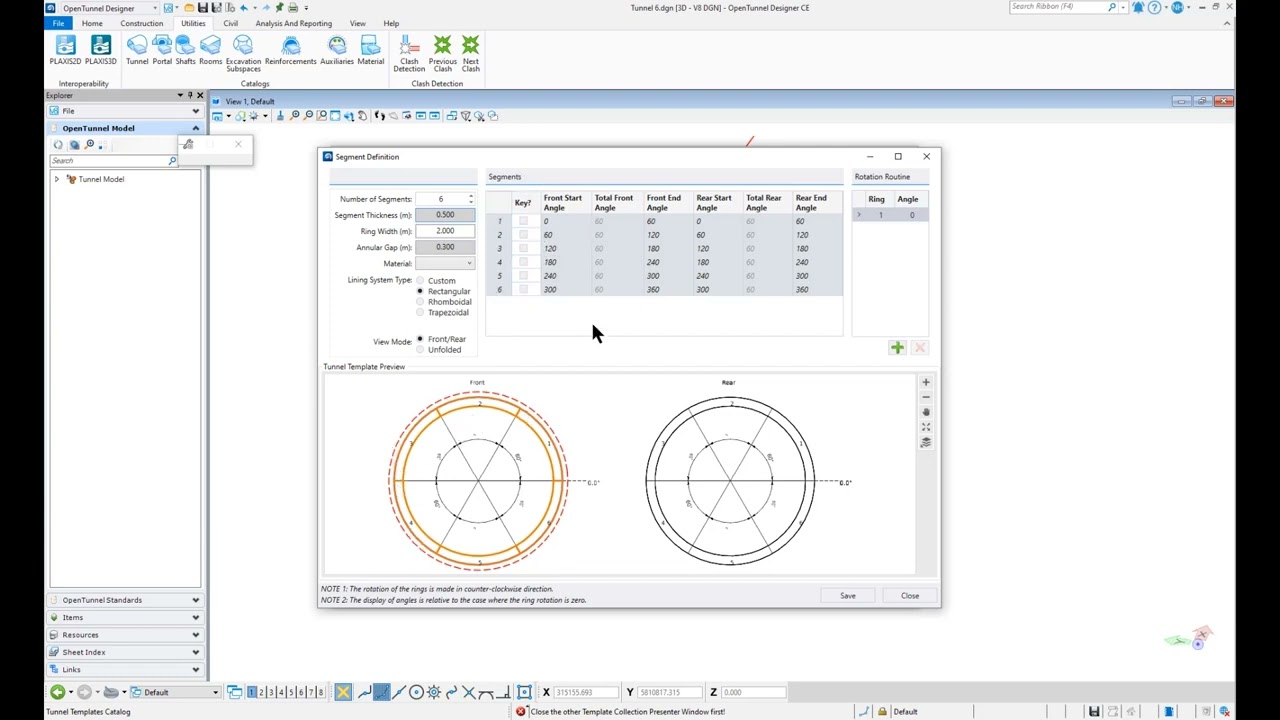Tick the Key checkbox for segment 1
The width and height of the screenshot is (1280, 720).
pyautogui.click(x=523, y=221)
